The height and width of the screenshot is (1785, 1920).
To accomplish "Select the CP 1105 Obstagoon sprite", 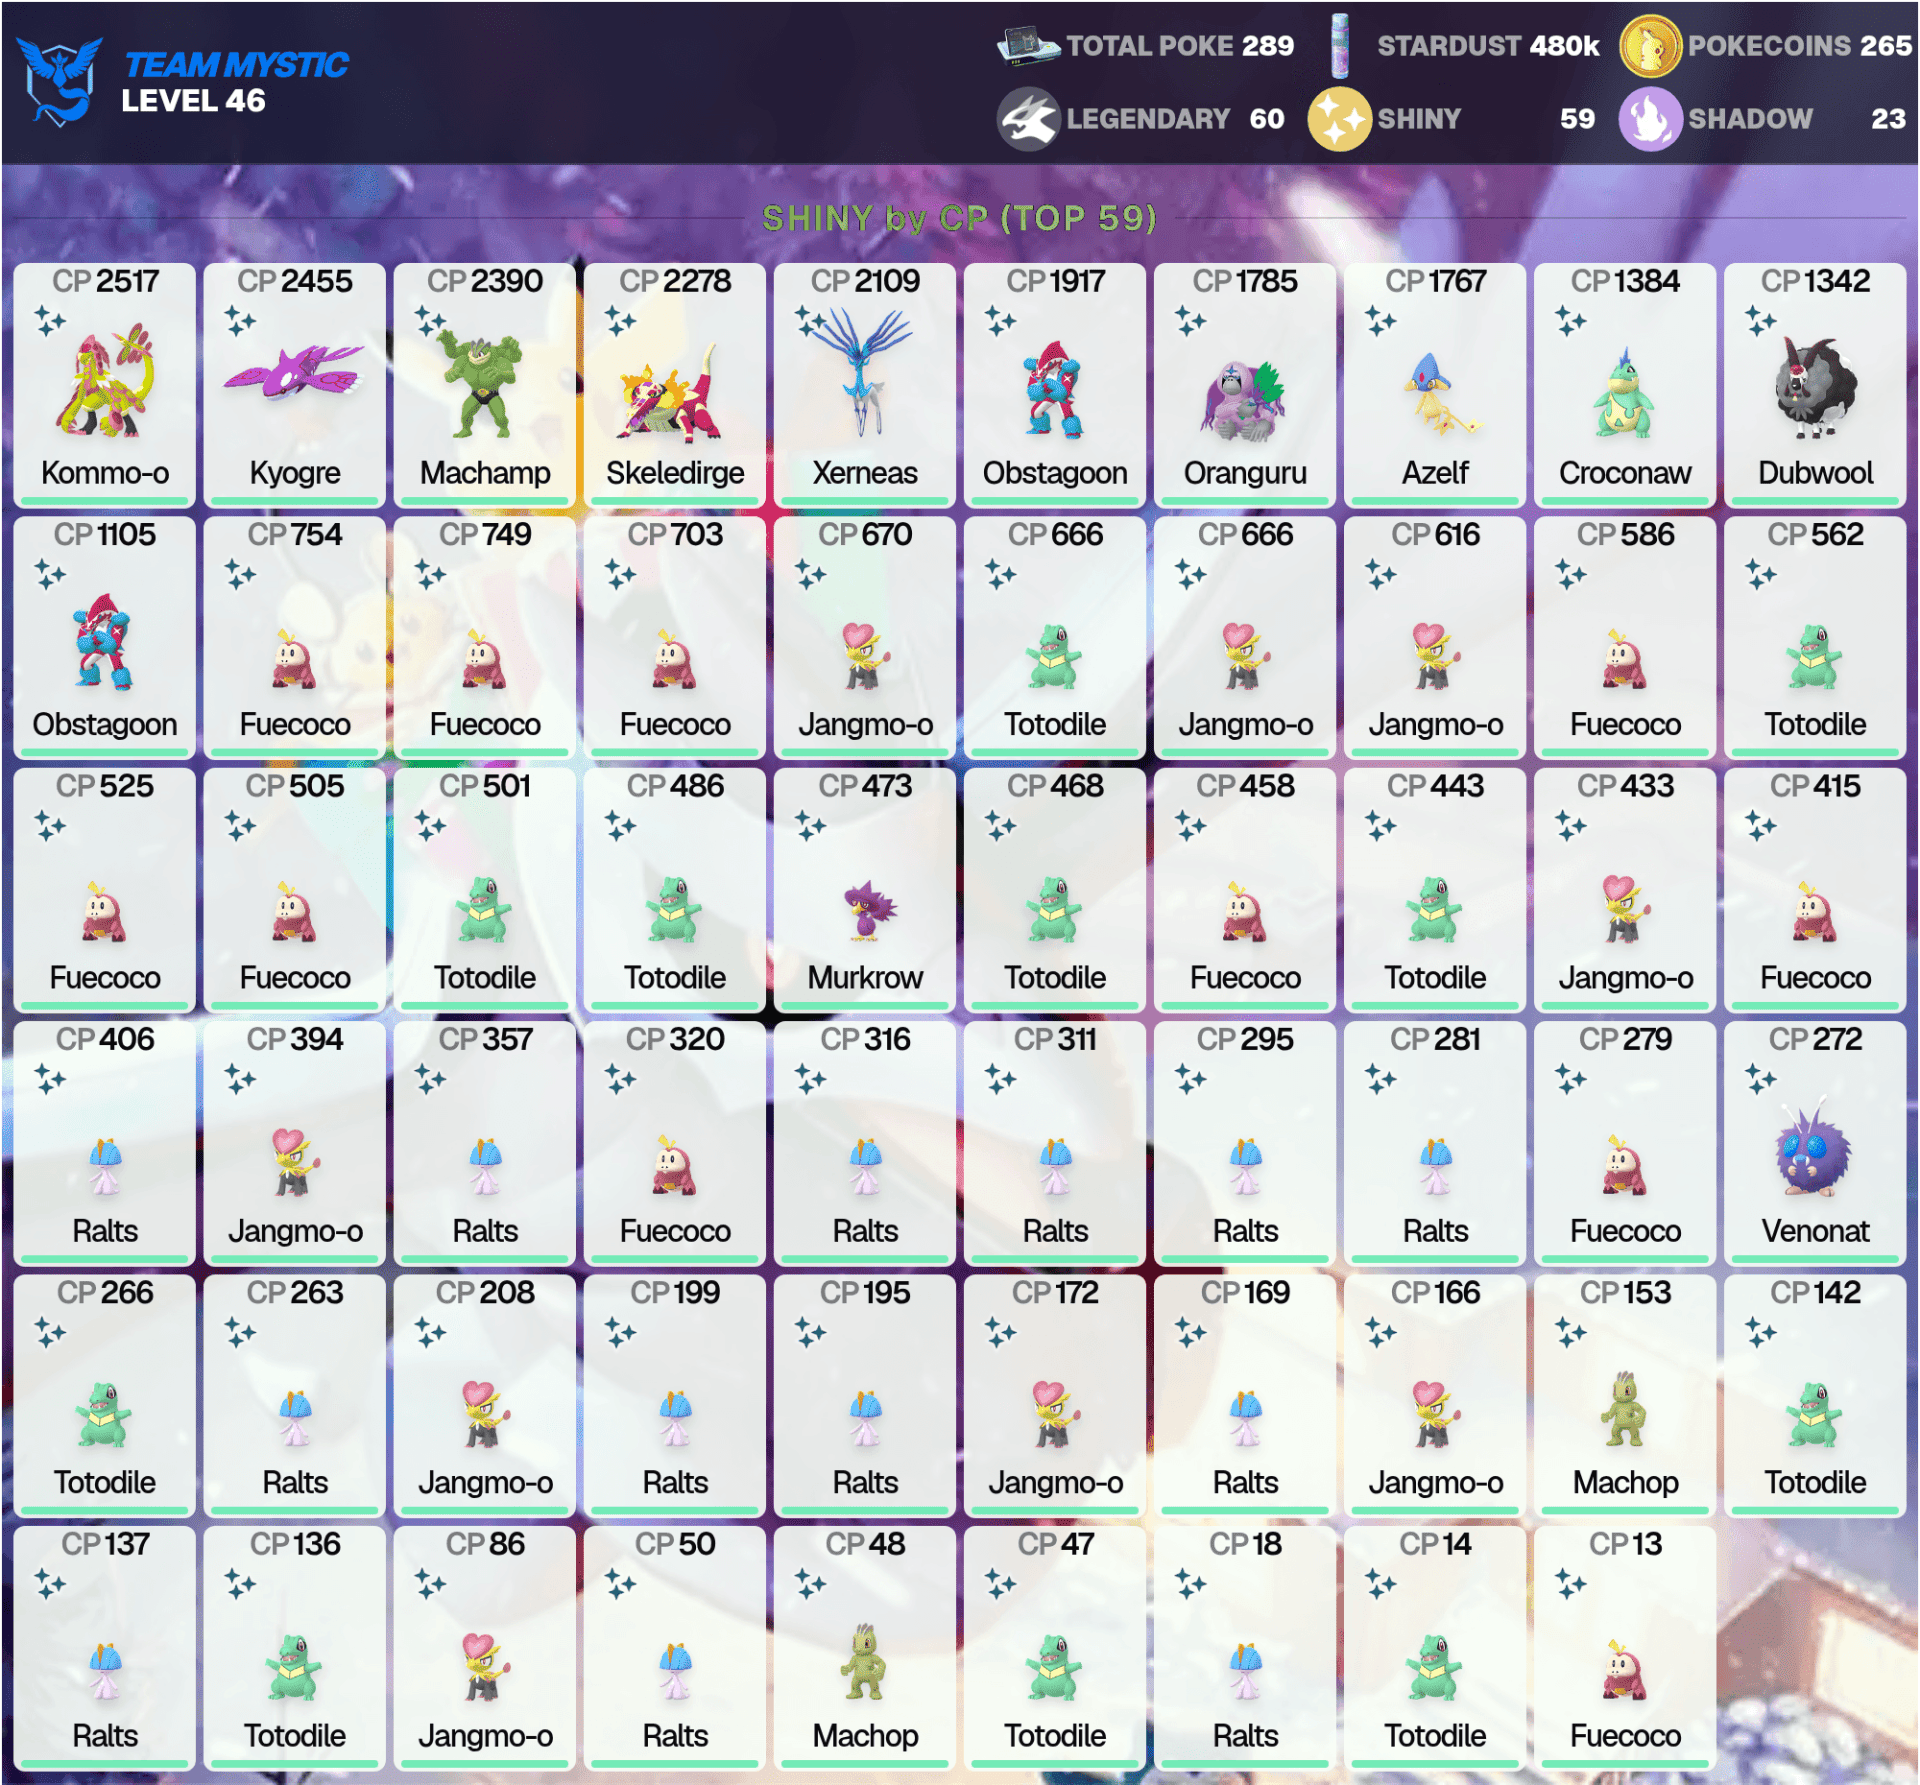I will [x=102, y=642].
